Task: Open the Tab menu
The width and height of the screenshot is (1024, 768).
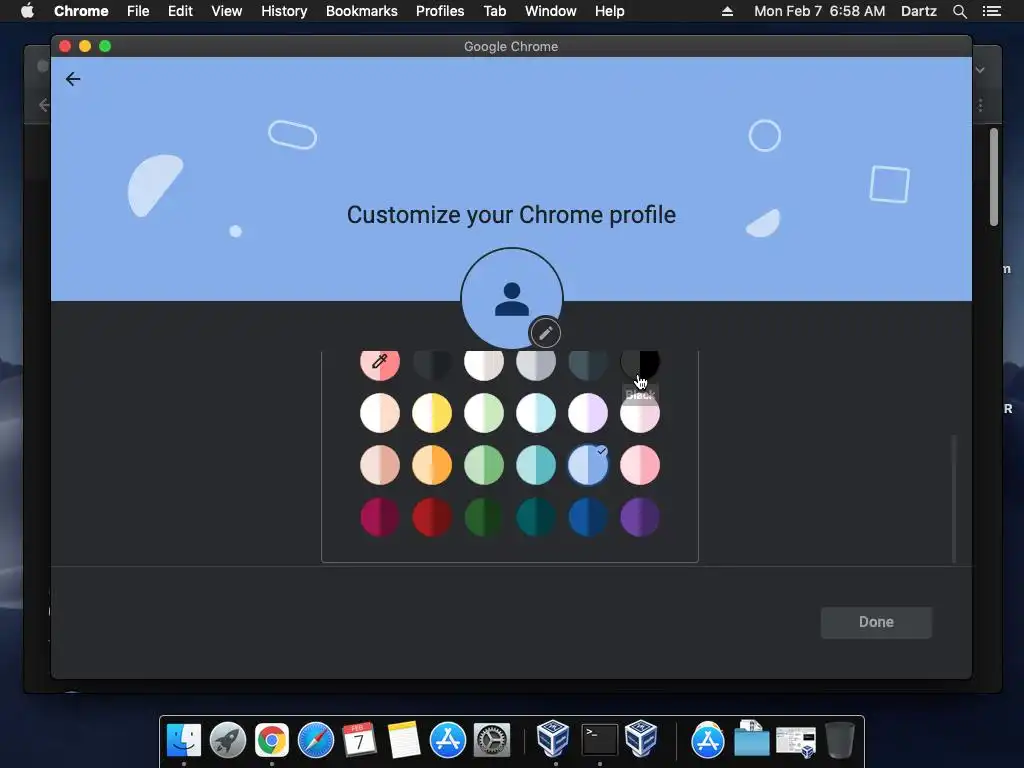Action: [x=495, y=11]
